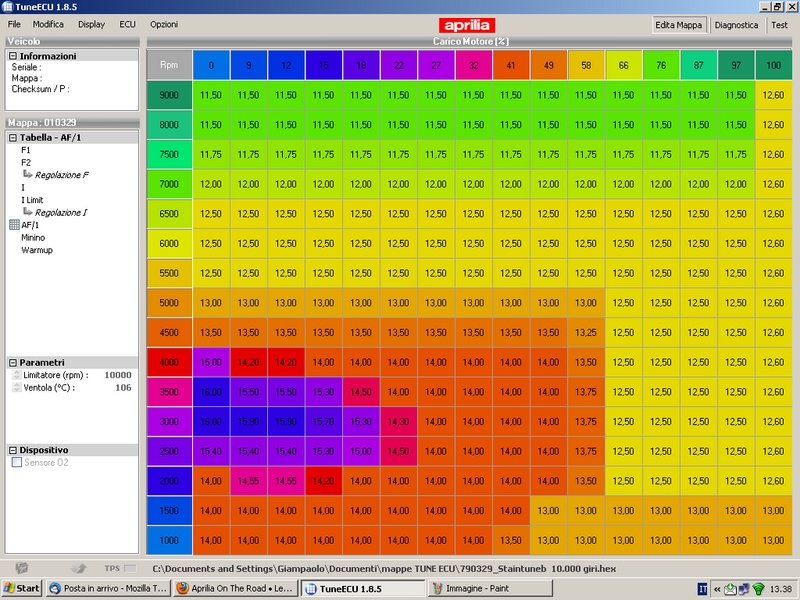Switch to the Diagnostica tab
The height and width of the screenshot is (600, 800).
click(736, 25)
